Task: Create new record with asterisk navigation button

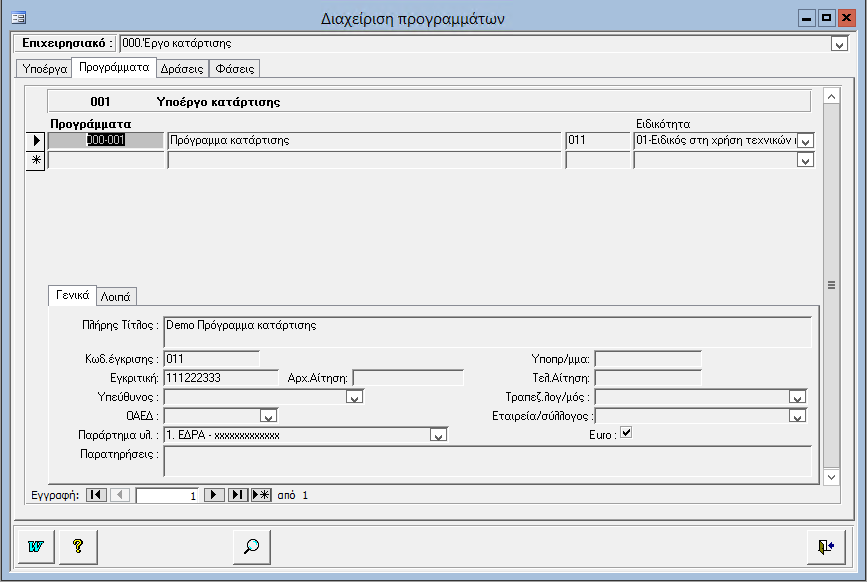Action: pos(261,495)
